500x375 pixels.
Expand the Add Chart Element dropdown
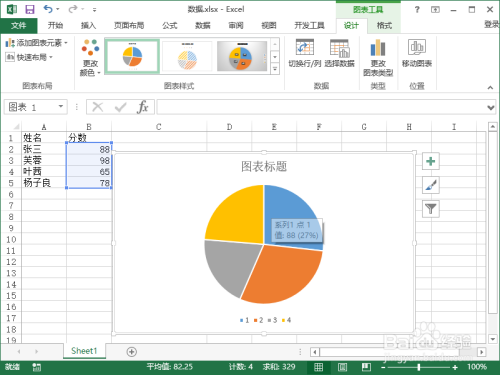(36, 43)
